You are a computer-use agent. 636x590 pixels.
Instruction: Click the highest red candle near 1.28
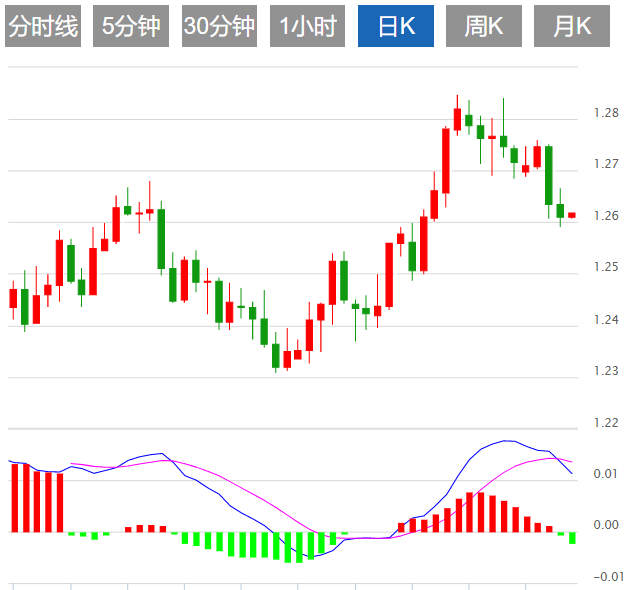pos(458,119)
